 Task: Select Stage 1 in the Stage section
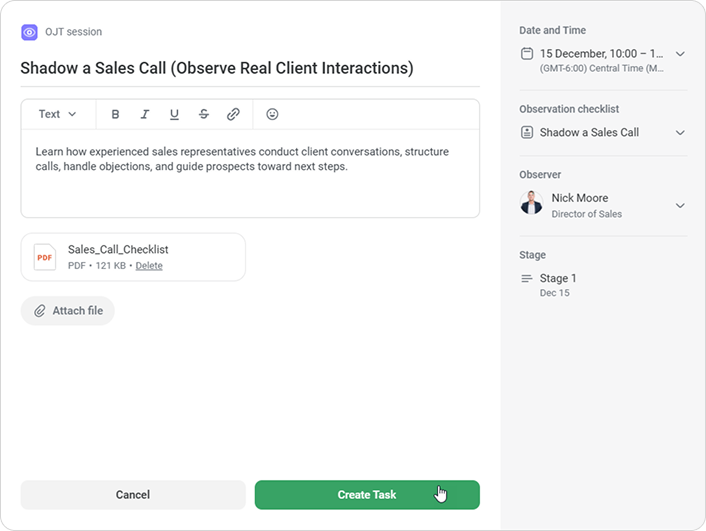click(557, 279)
